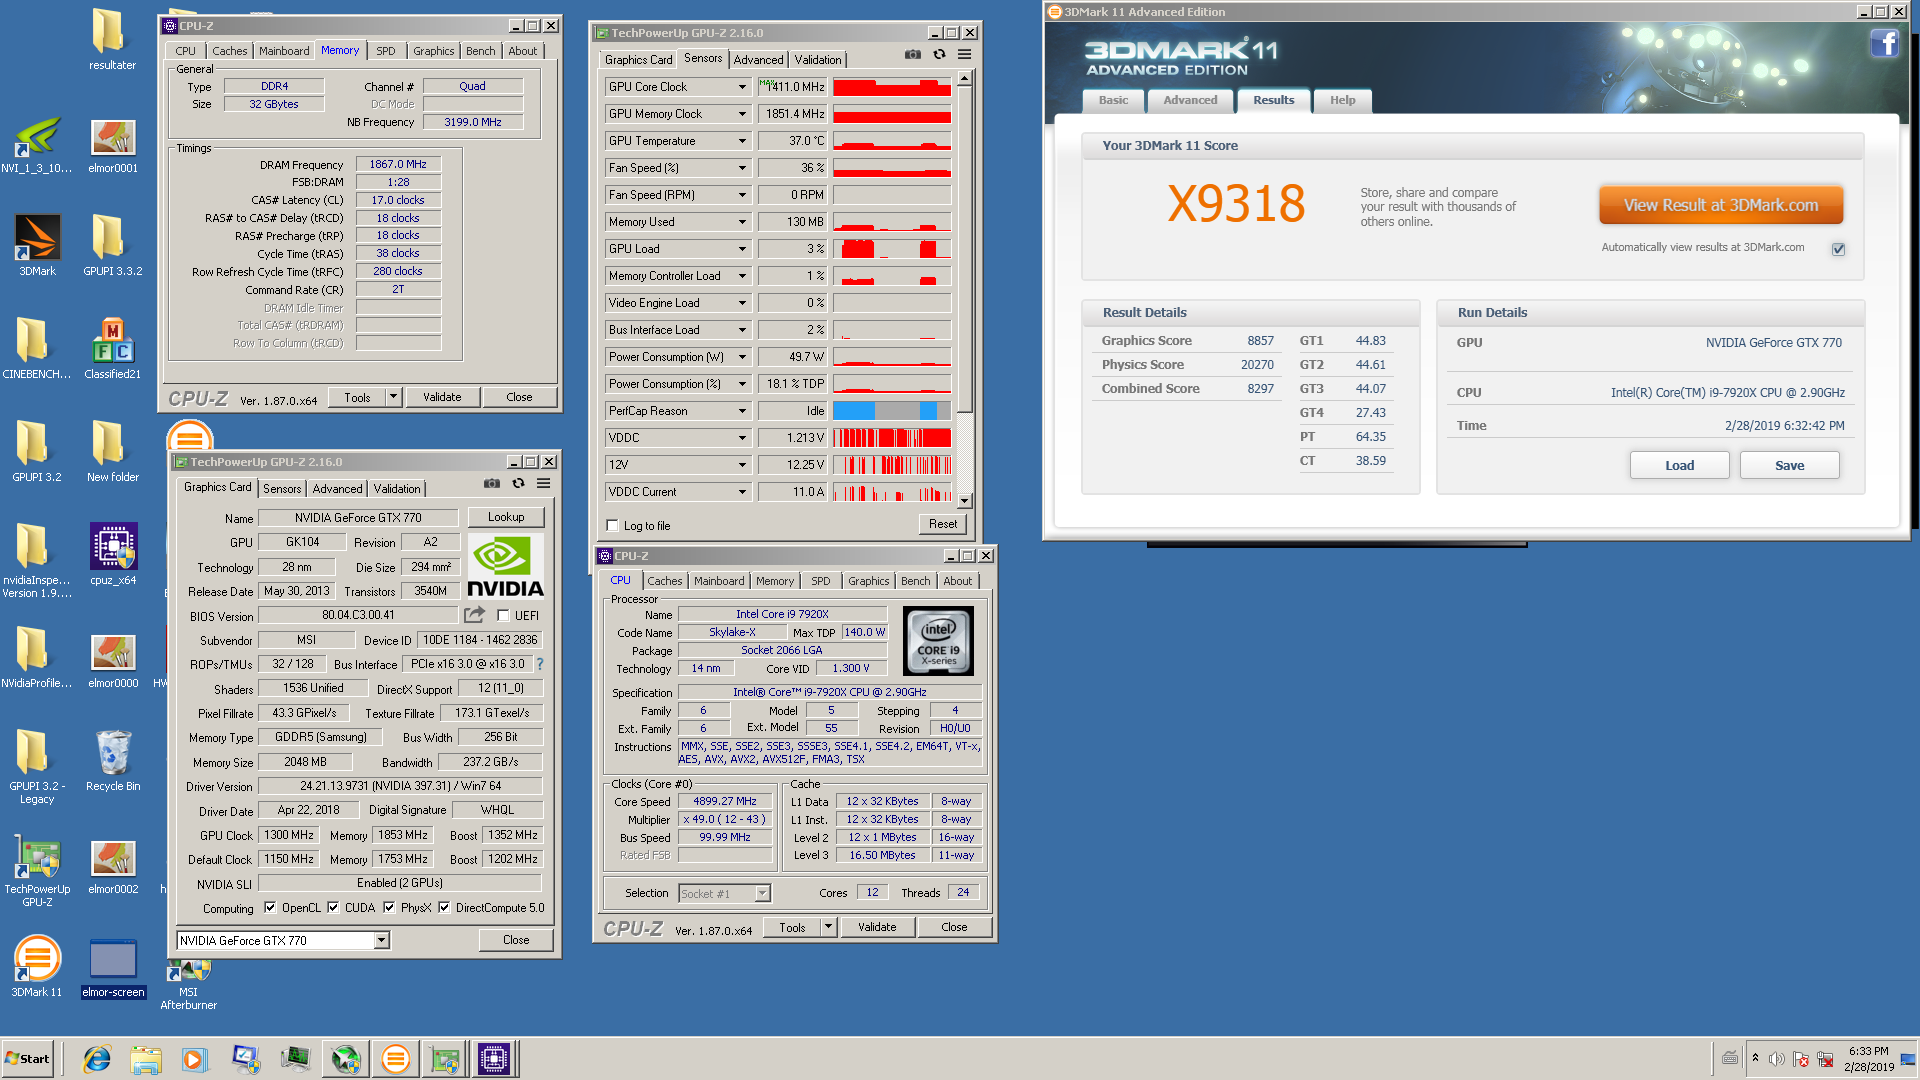The image size is (1920, 1080).
Task: Click the GPU-Z Sensors vertical scrollbar thumb
Action: [964, 250]
